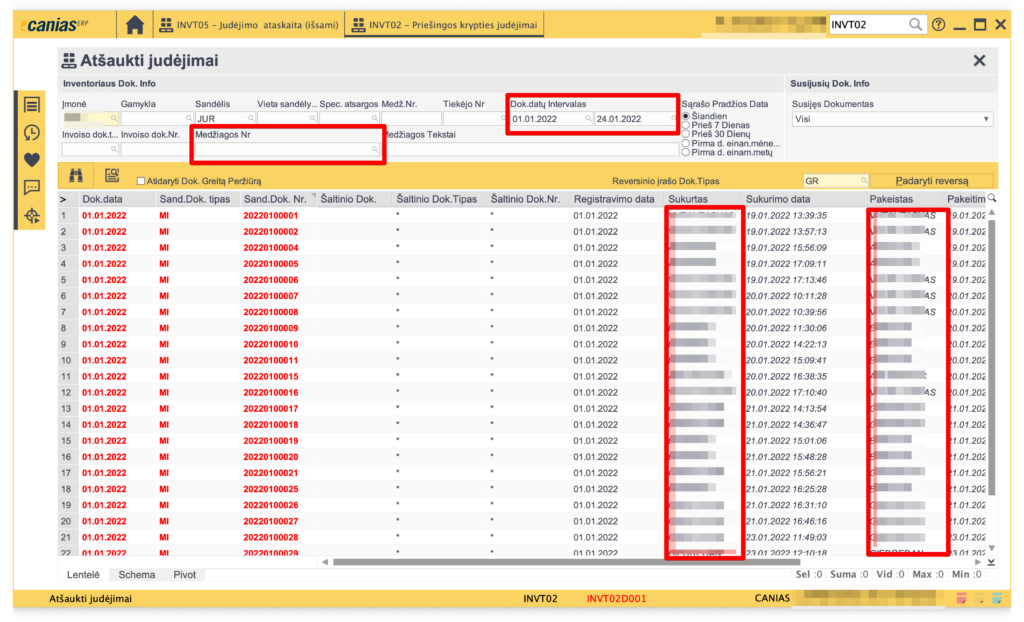Switch to the Schema tab
Screen dimensions: 1024x622
pyautogui.click(x=136, y=575)
